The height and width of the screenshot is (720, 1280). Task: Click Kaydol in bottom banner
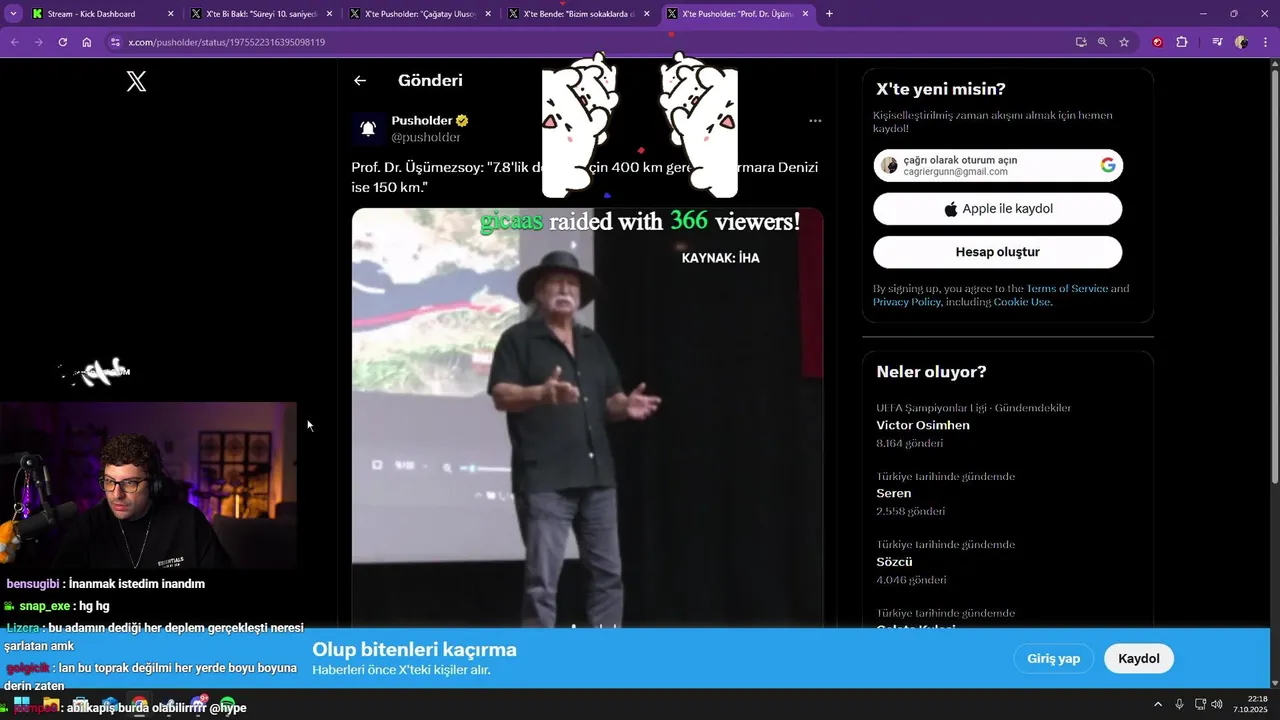[1139, 658]
